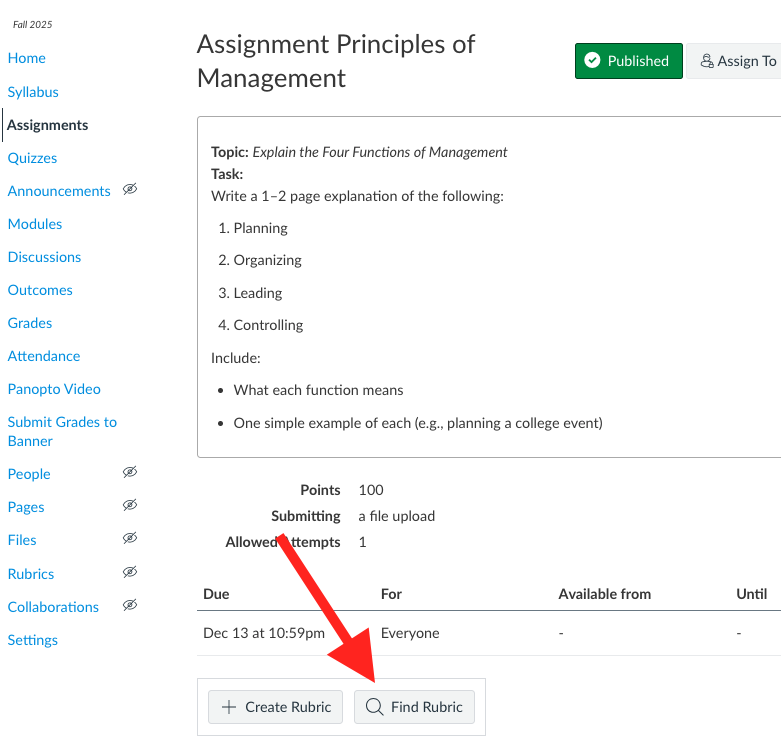Navigate to Discussions

[x=44, y=257]
